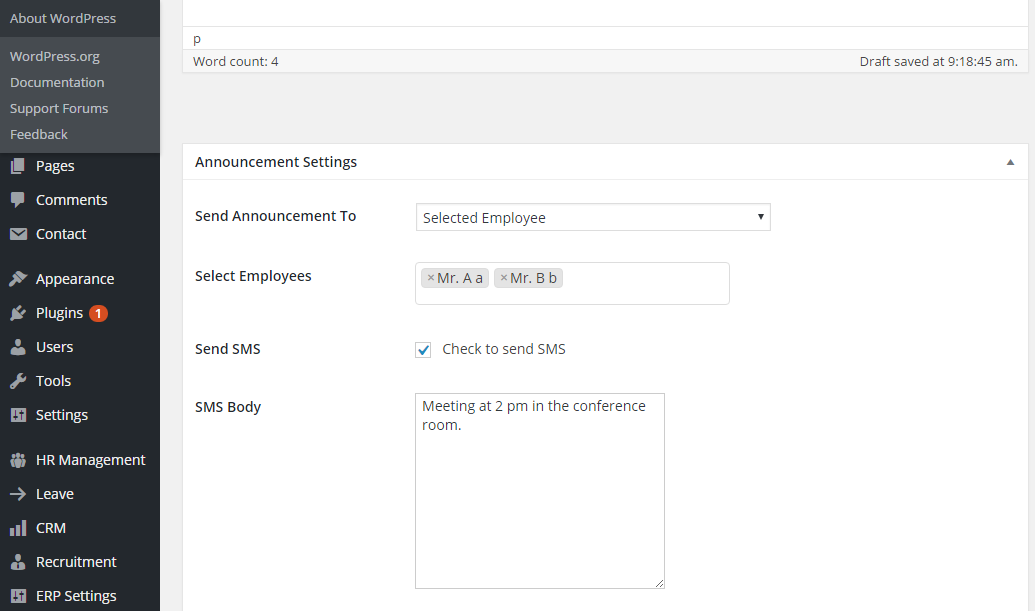Click inside the SMS Body text area
The height and width of the screenshot is (611, 1035).
tap(539, 500)
